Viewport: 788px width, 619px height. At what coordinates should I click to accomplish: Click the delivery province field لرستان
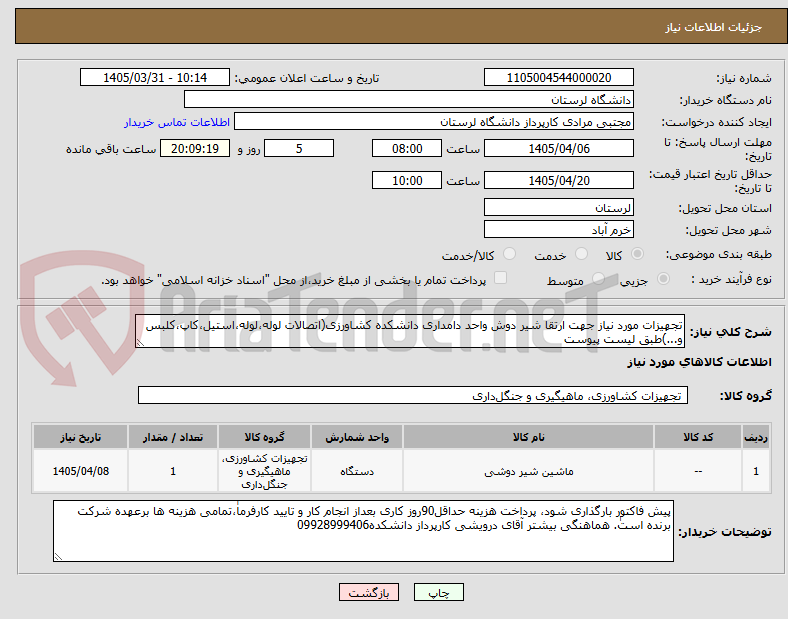[559, 208]
